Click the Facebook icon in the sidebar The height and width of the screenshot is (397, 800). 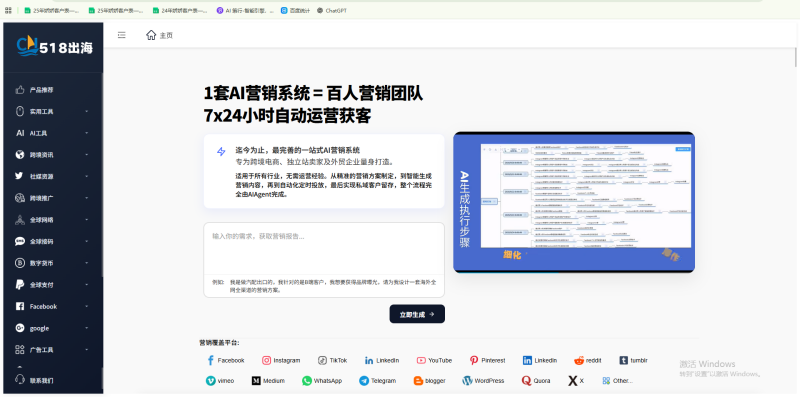click(20, 307)
